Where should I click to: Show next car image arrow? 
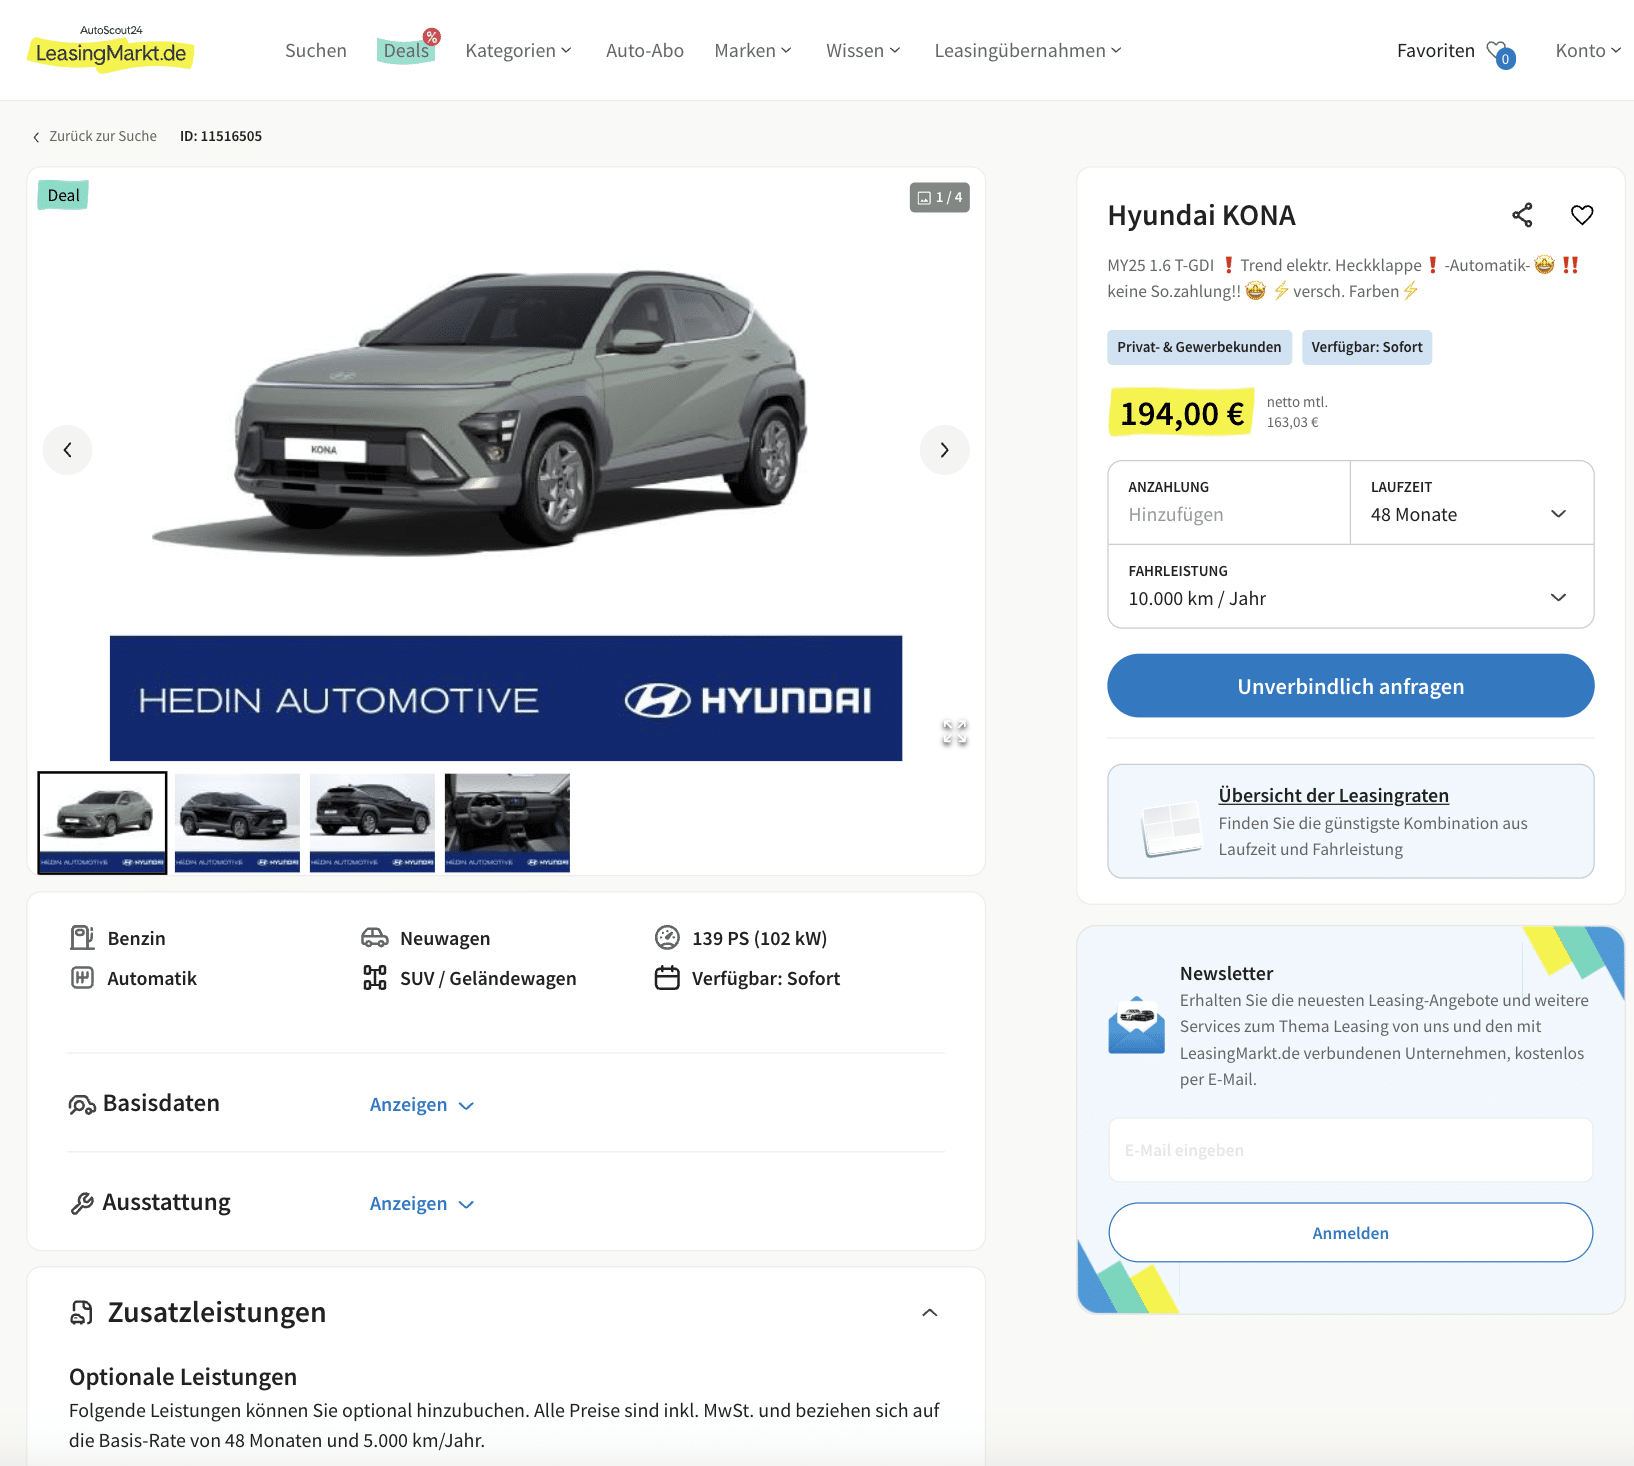pos(944,450)
